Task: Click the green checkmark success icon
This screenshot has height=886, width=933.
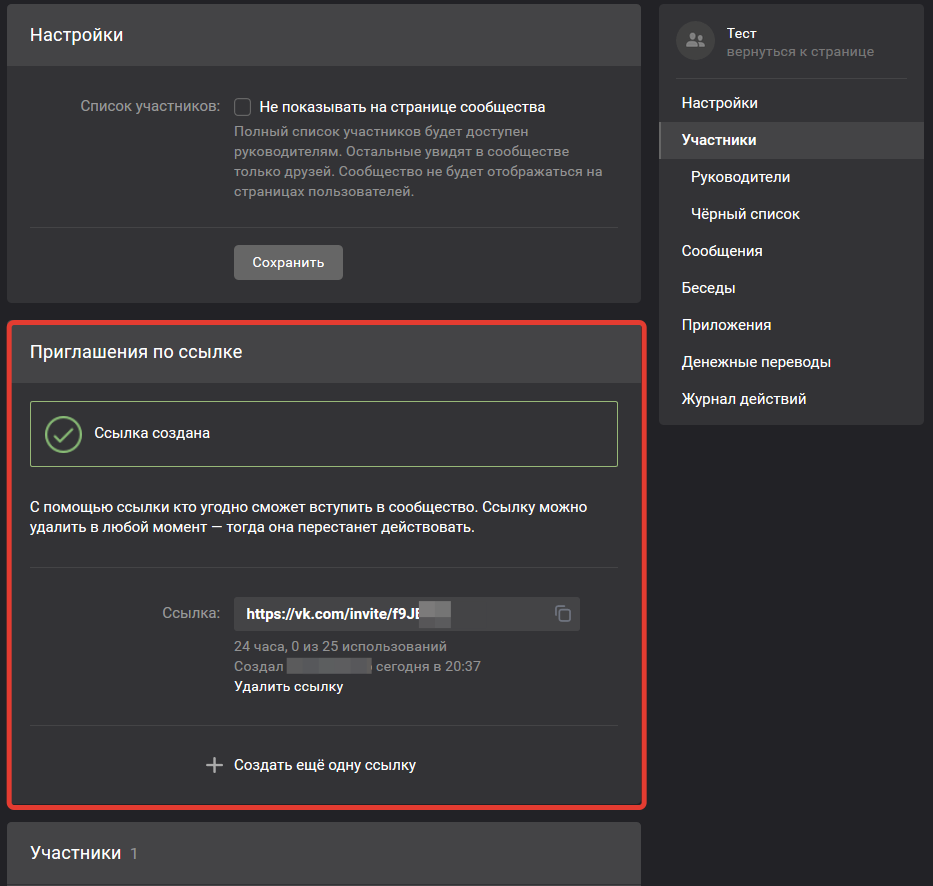Action: tap(64, 434)
